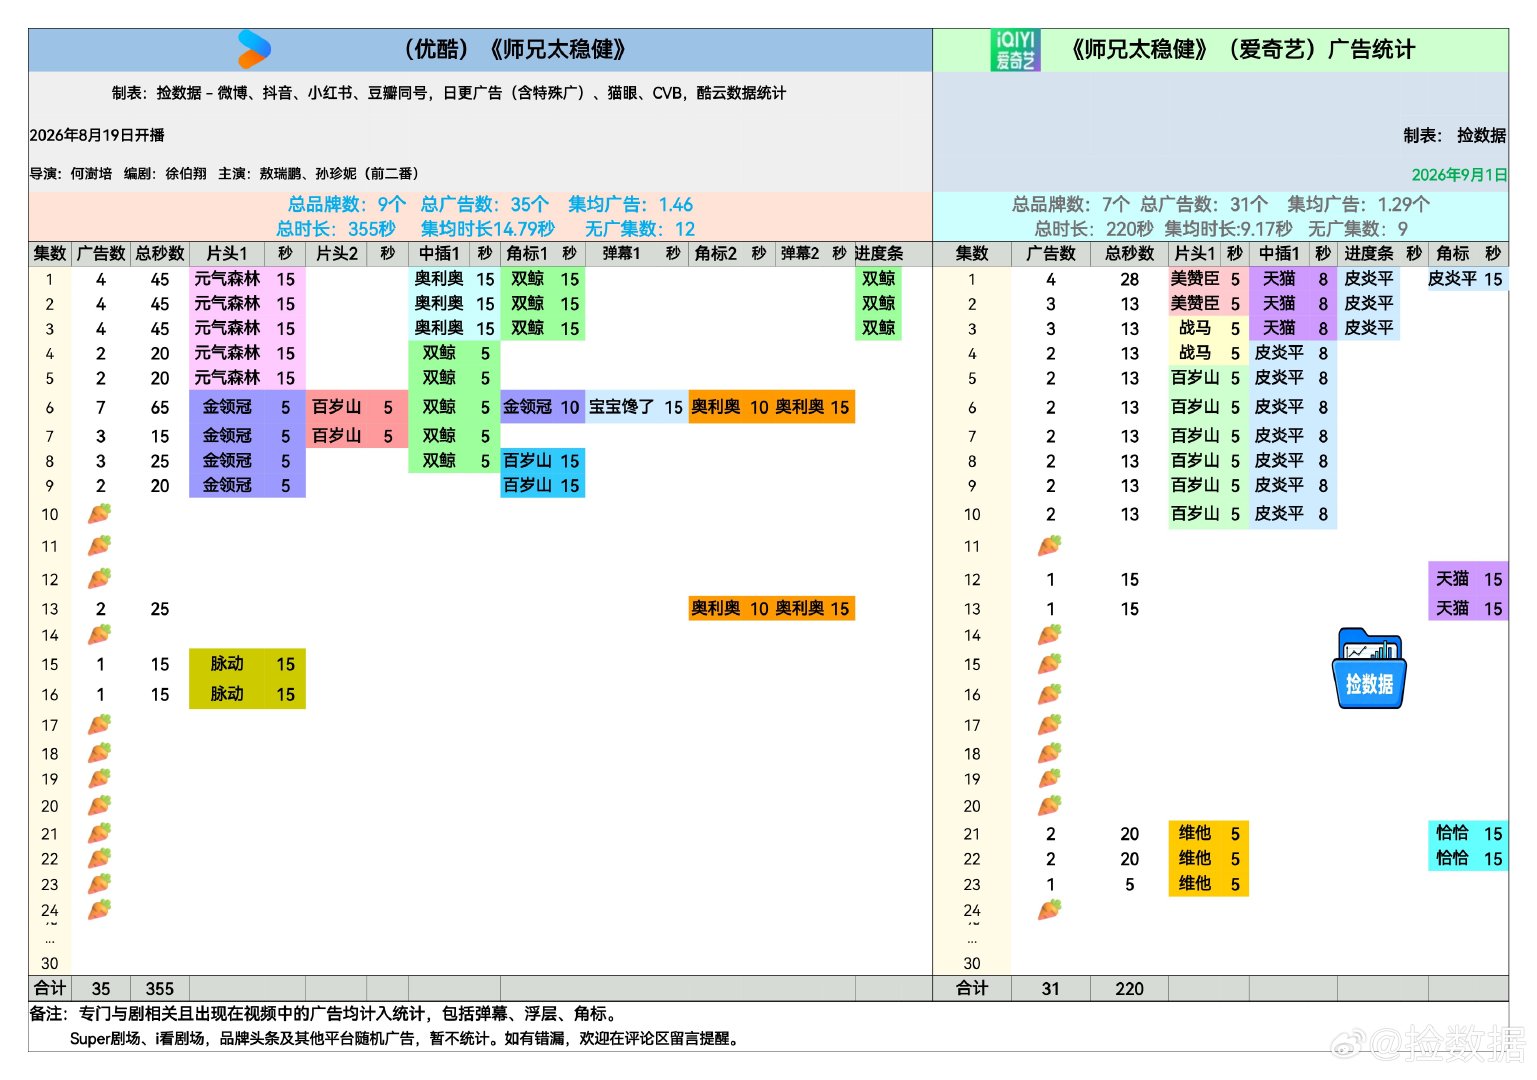Select the Youku stat 总品牌数：9个
Image resolution: width=1537 pixels, height=1080 pixels.
click(347, 204)
